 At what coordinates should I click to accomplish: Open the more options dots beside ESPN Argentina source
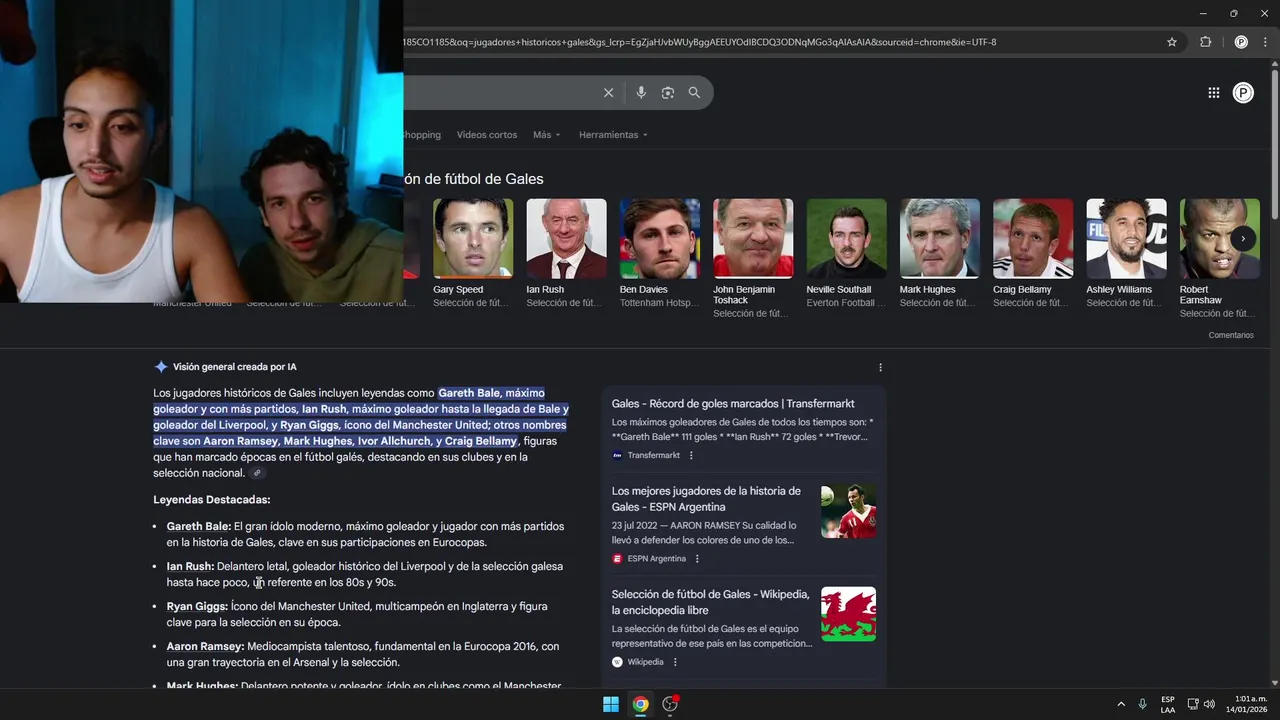click(x=697, y=559)
